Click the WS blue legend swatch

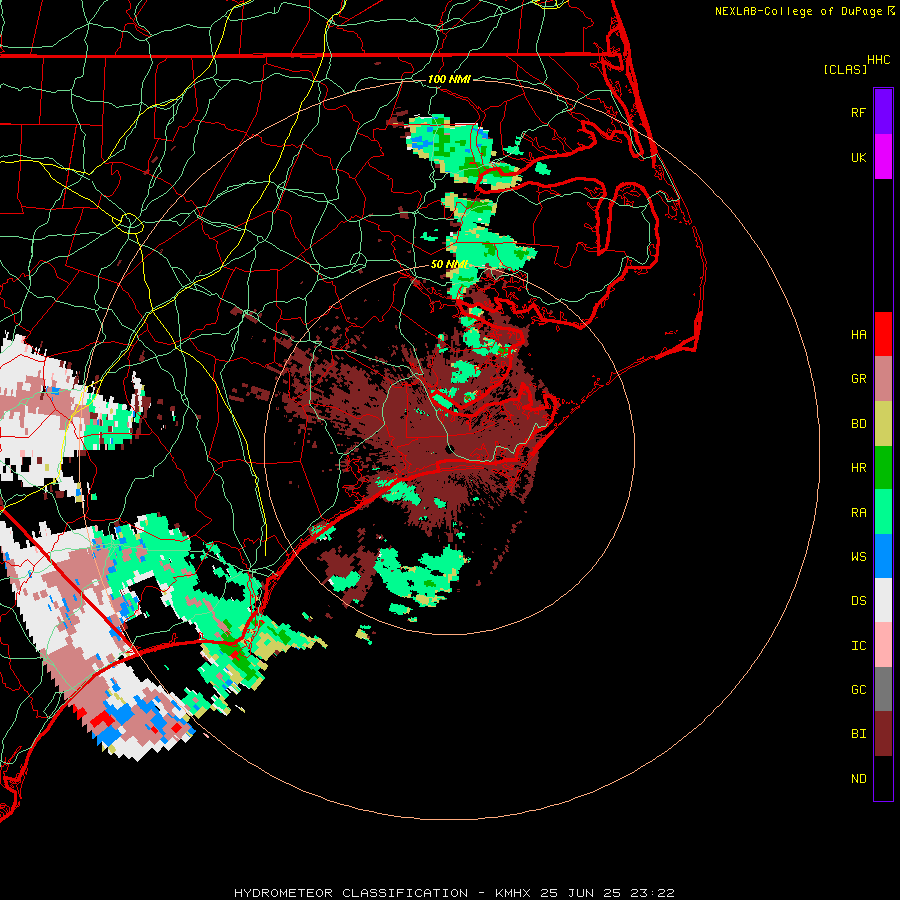click(883, 556)
